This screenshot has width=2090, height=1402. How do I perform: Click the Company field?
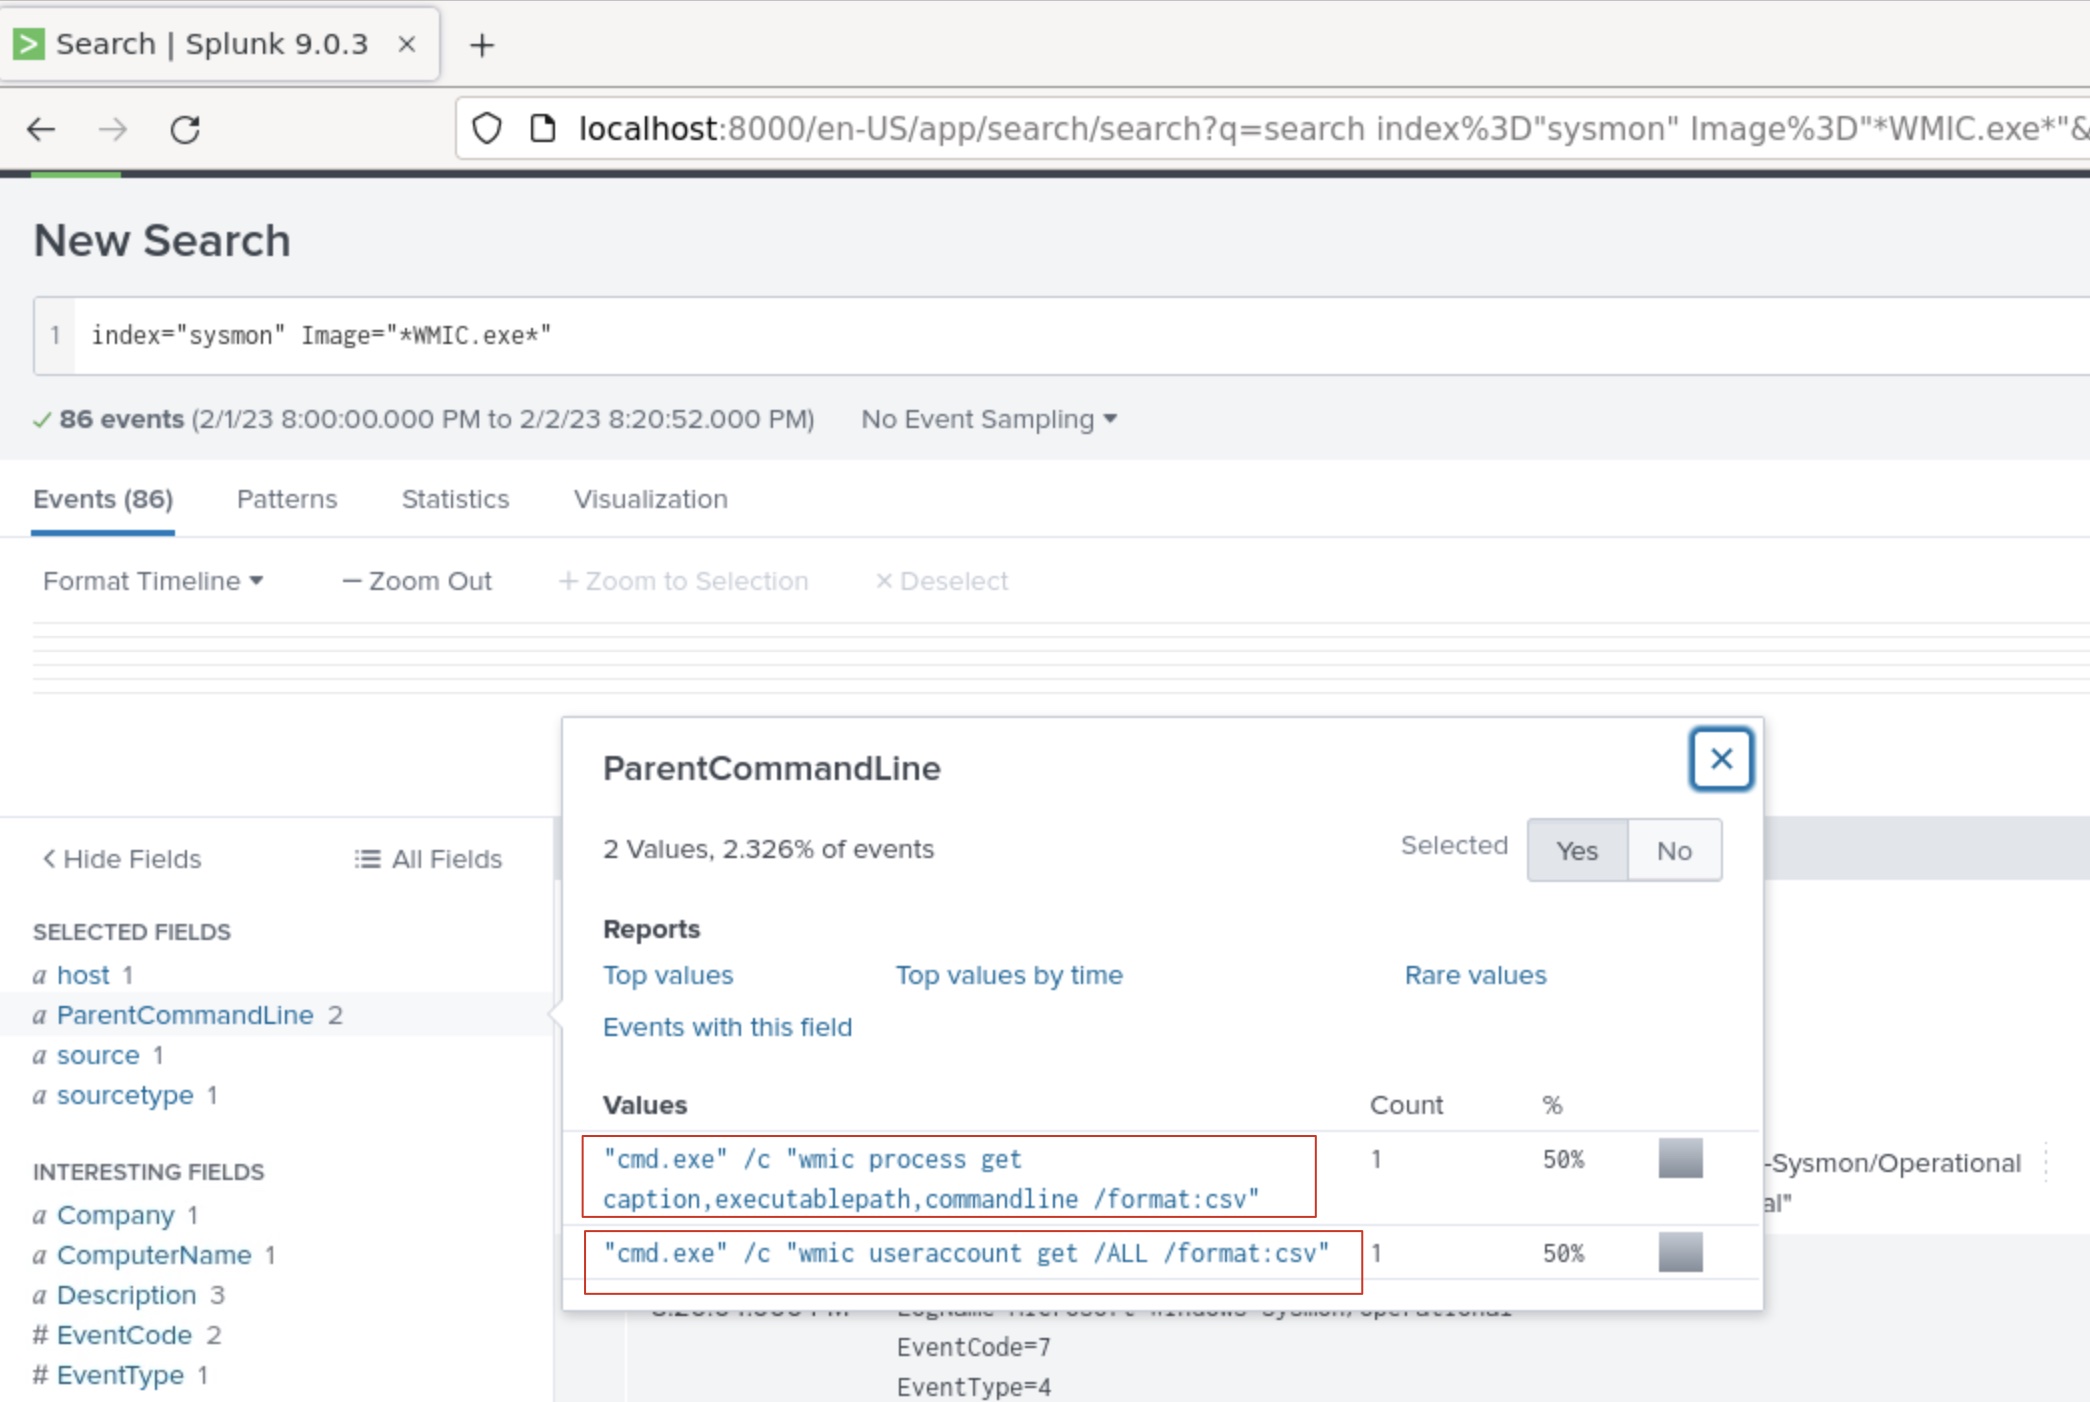(x=115, y=1215)
